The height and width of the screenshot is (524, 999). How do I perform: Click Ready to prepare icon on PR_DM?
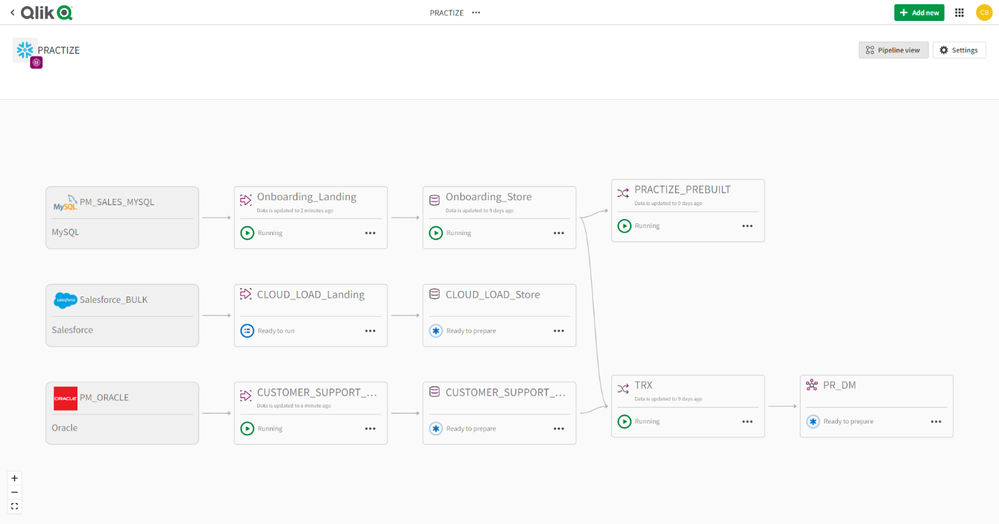[813, 421]
